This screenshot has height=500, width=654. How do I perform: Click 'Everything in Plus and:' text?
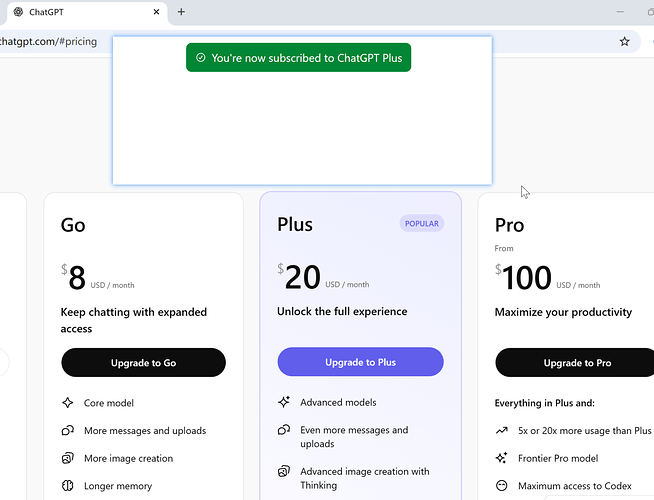pos(544,403)
